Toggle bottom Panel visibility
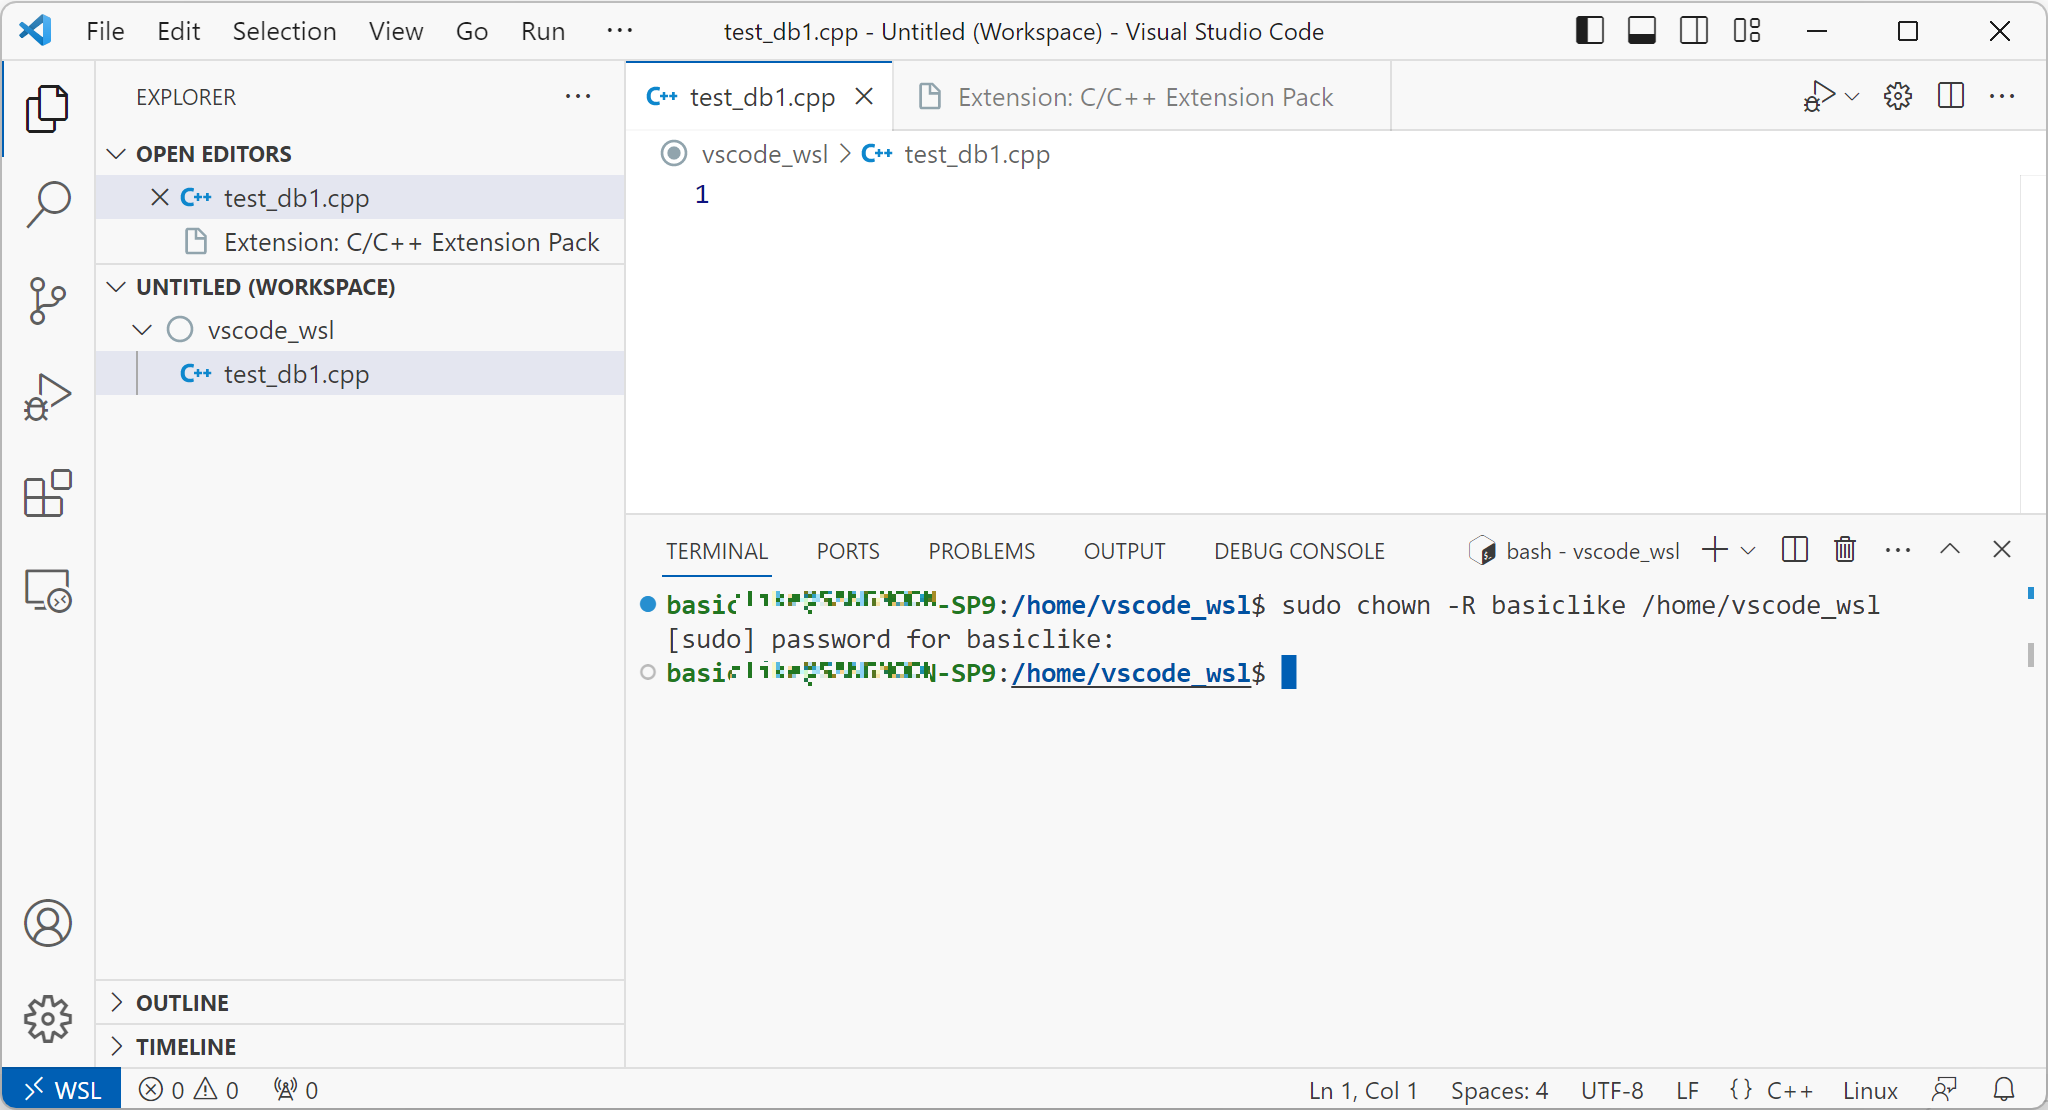 (x=1641, y=31)
